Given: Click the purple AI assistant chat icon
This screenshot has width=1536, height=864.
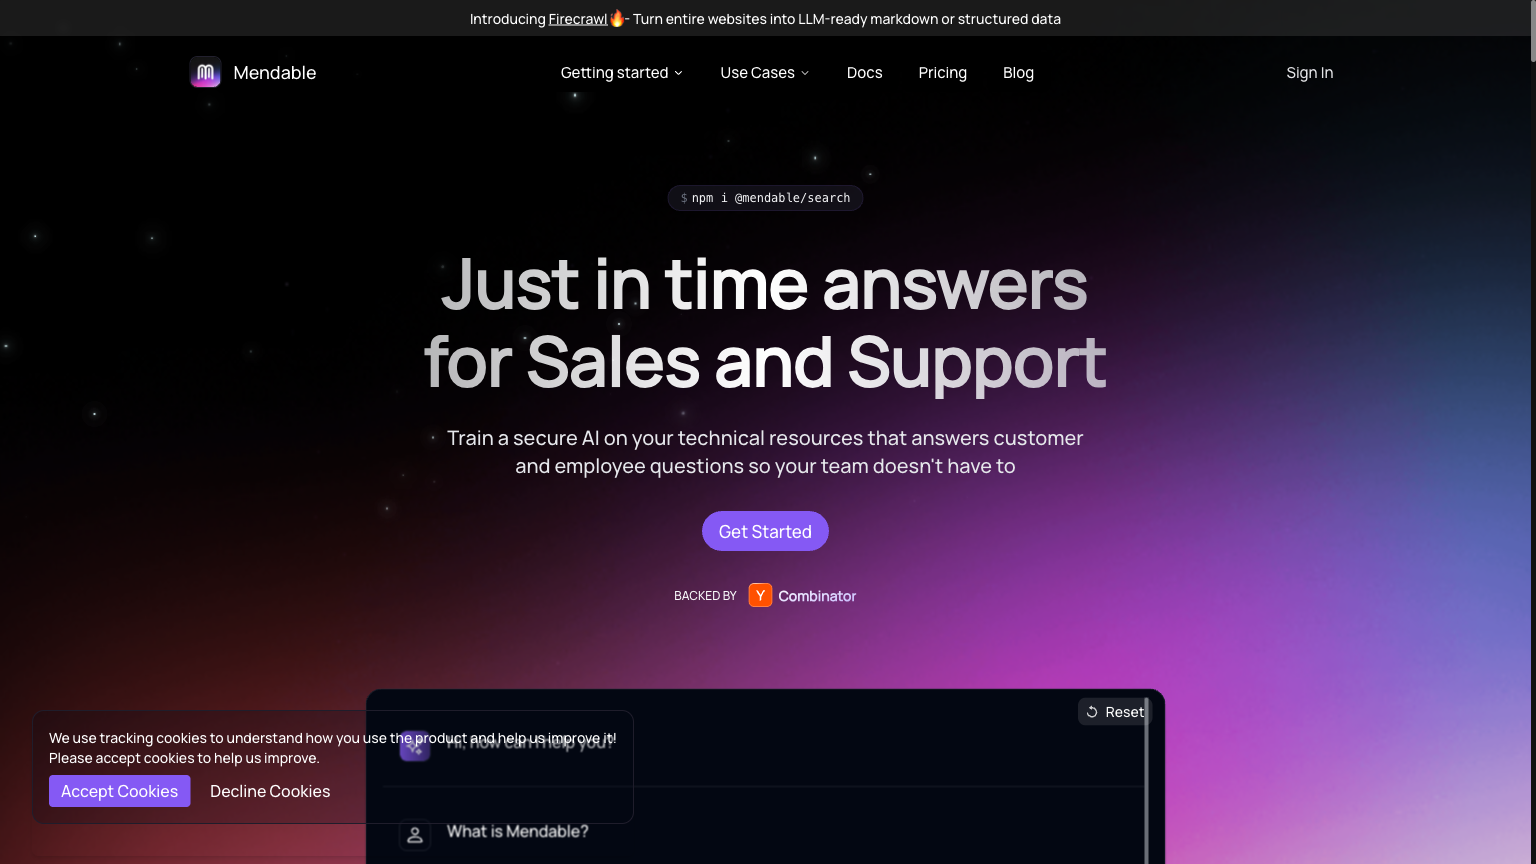Looking at the screenshot, I should point(415,746).
